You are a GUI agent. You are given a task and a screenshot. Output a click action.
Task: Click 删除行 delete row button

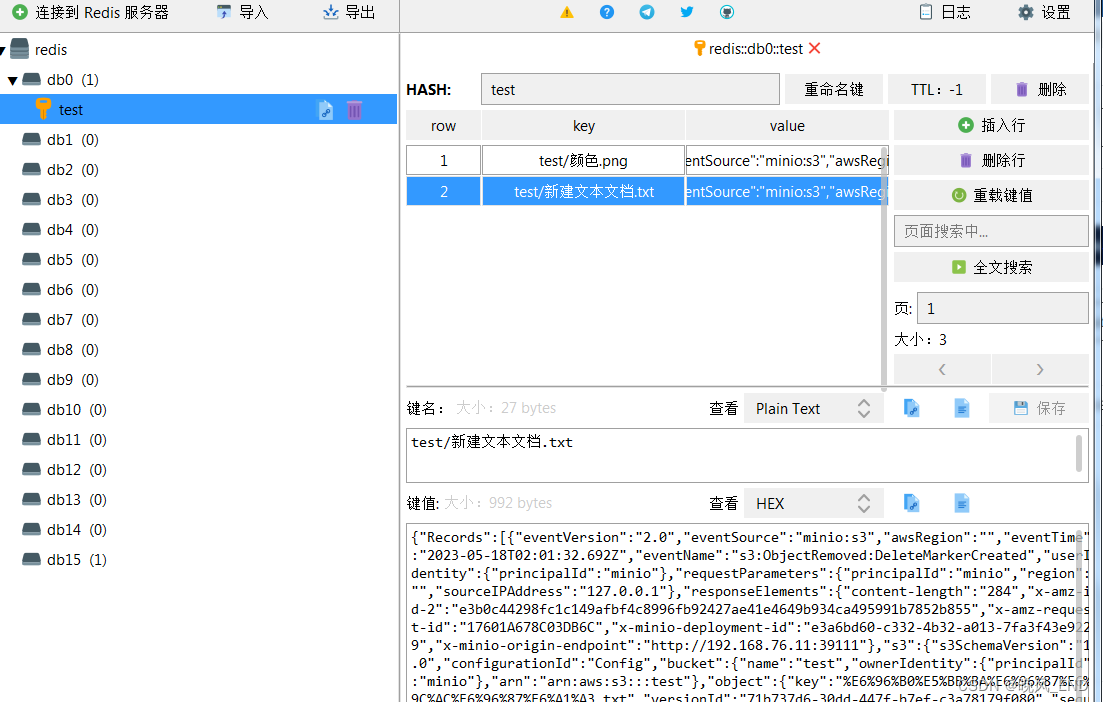991,160
